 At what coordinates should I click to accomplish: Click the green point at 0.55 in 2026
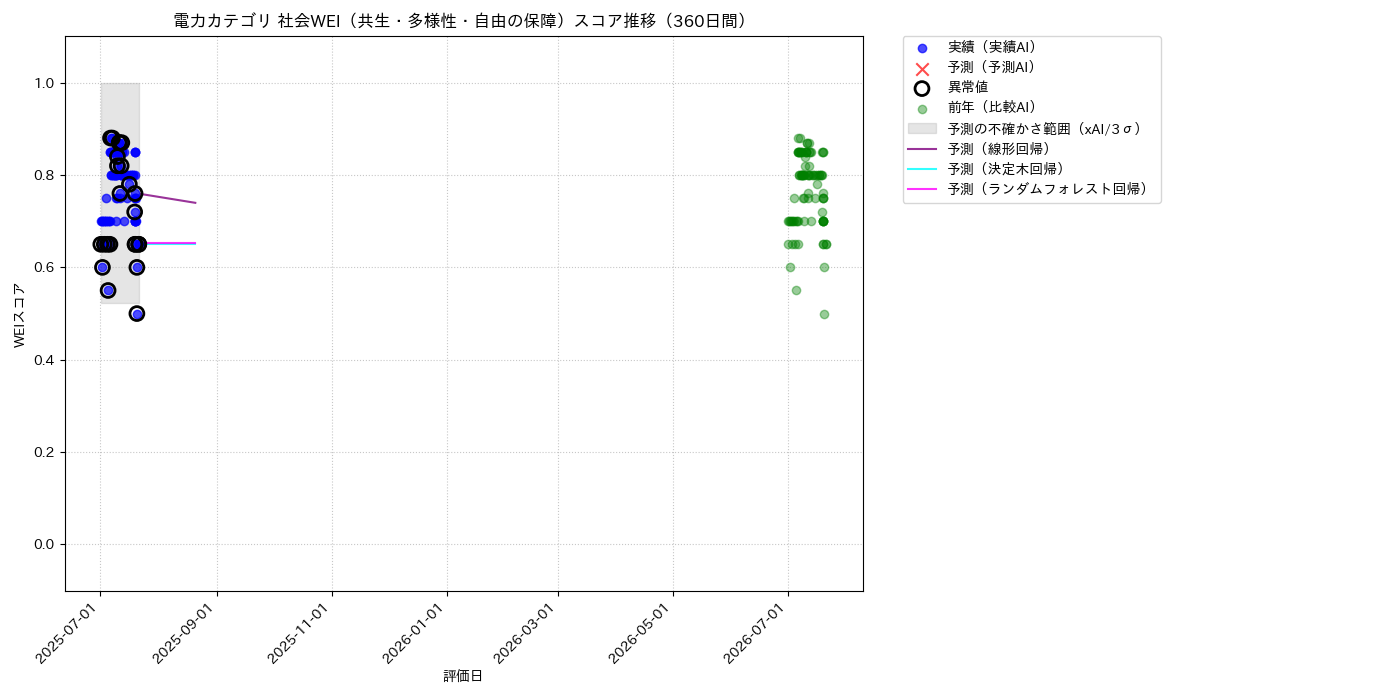[x=796, y=291]
